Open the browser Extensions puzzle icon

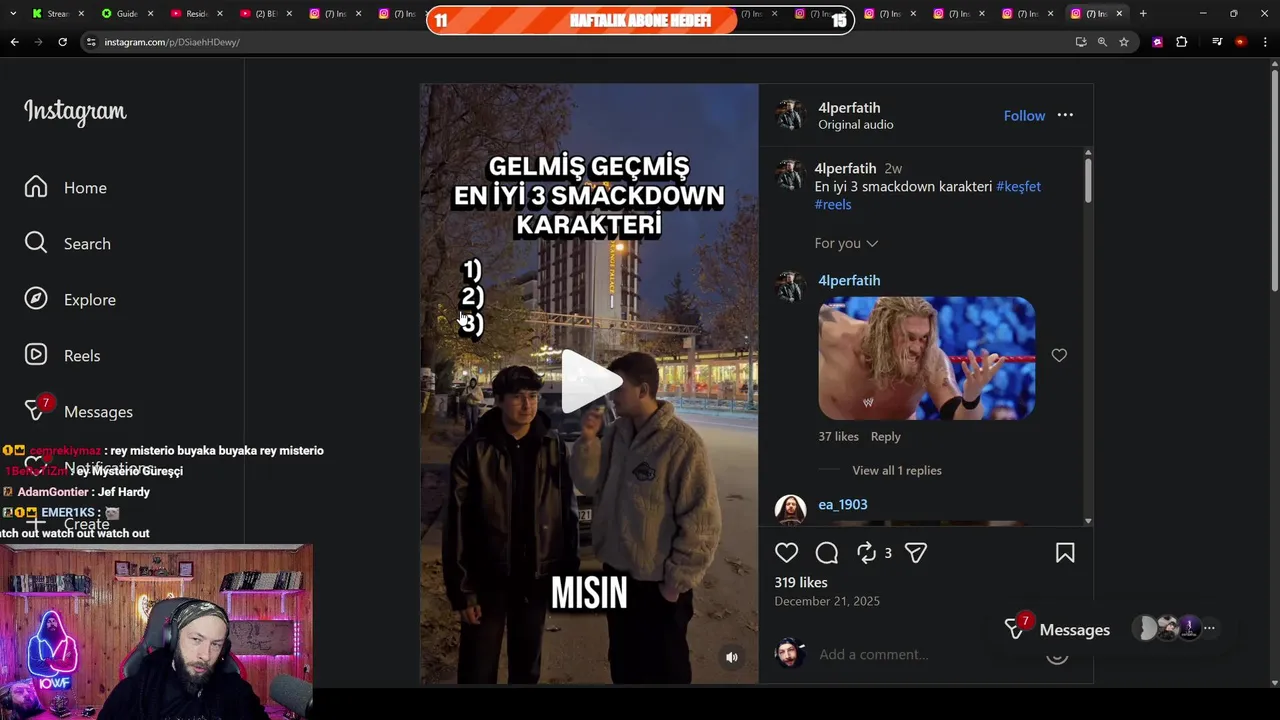[x=1181, y=42]
